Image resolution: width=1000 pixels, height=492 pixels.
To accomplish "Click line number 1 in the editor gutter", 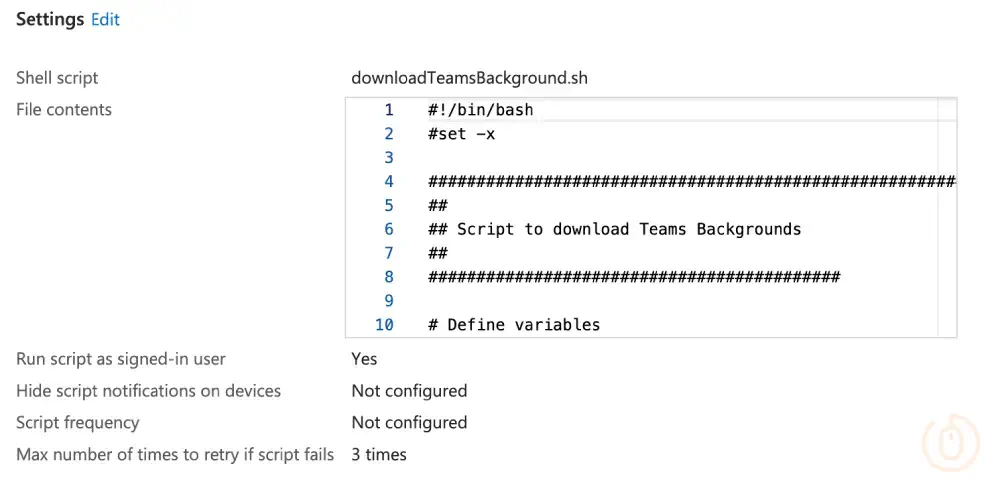I will click(x=388, y=110).
